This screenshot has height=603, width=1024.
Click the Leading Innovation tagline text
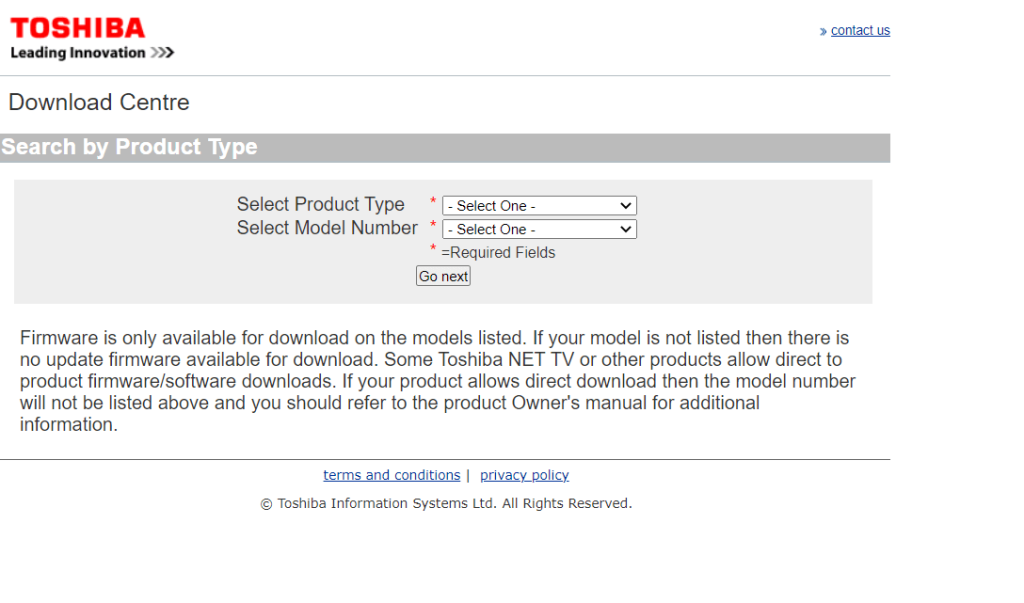(77, 53)
